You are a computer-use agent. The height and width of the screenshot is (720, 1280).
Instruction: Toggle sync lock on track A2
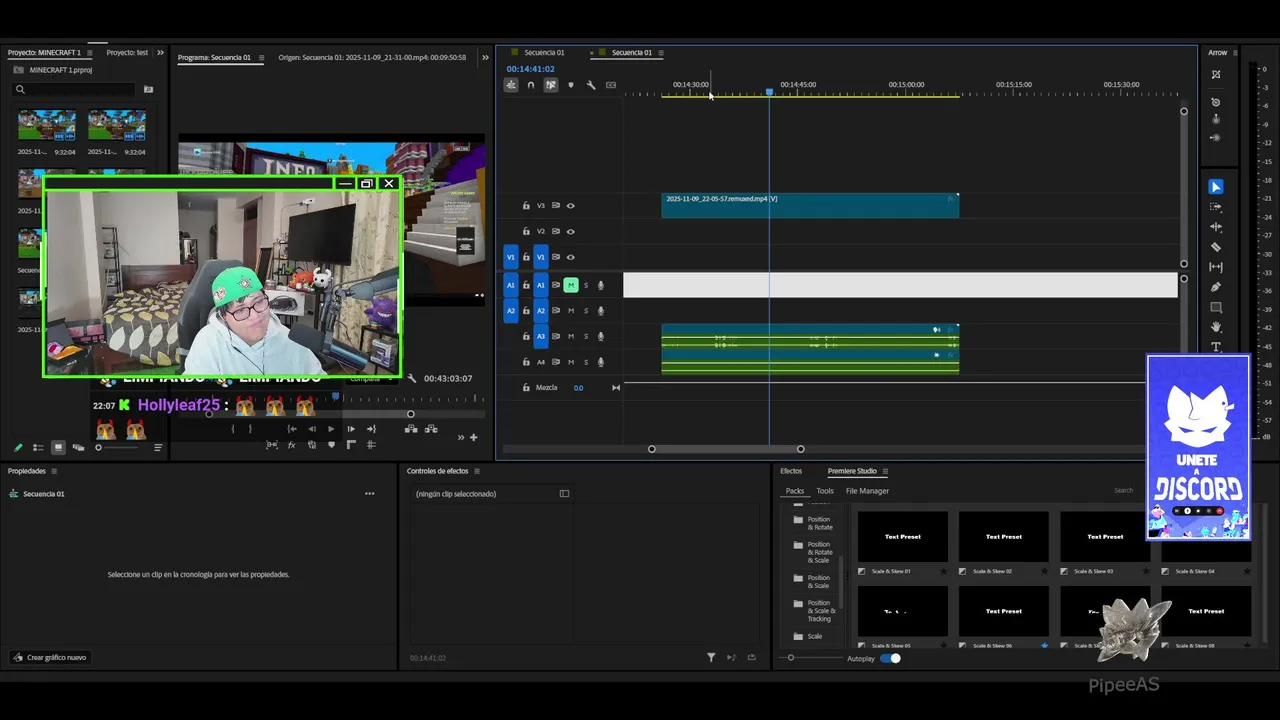tap(556, 311)
